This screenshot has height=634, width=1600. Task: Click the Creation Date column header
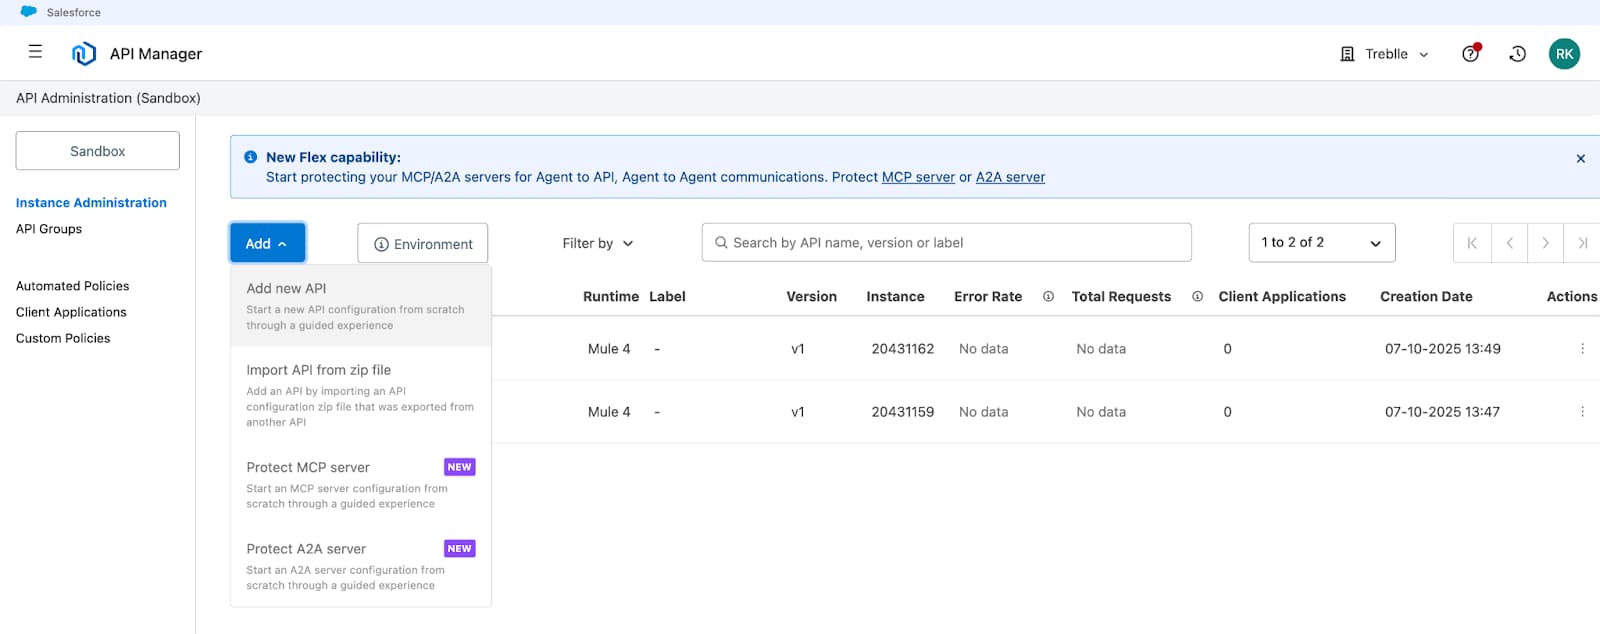pyautogui.click(x=1426, y=296)
